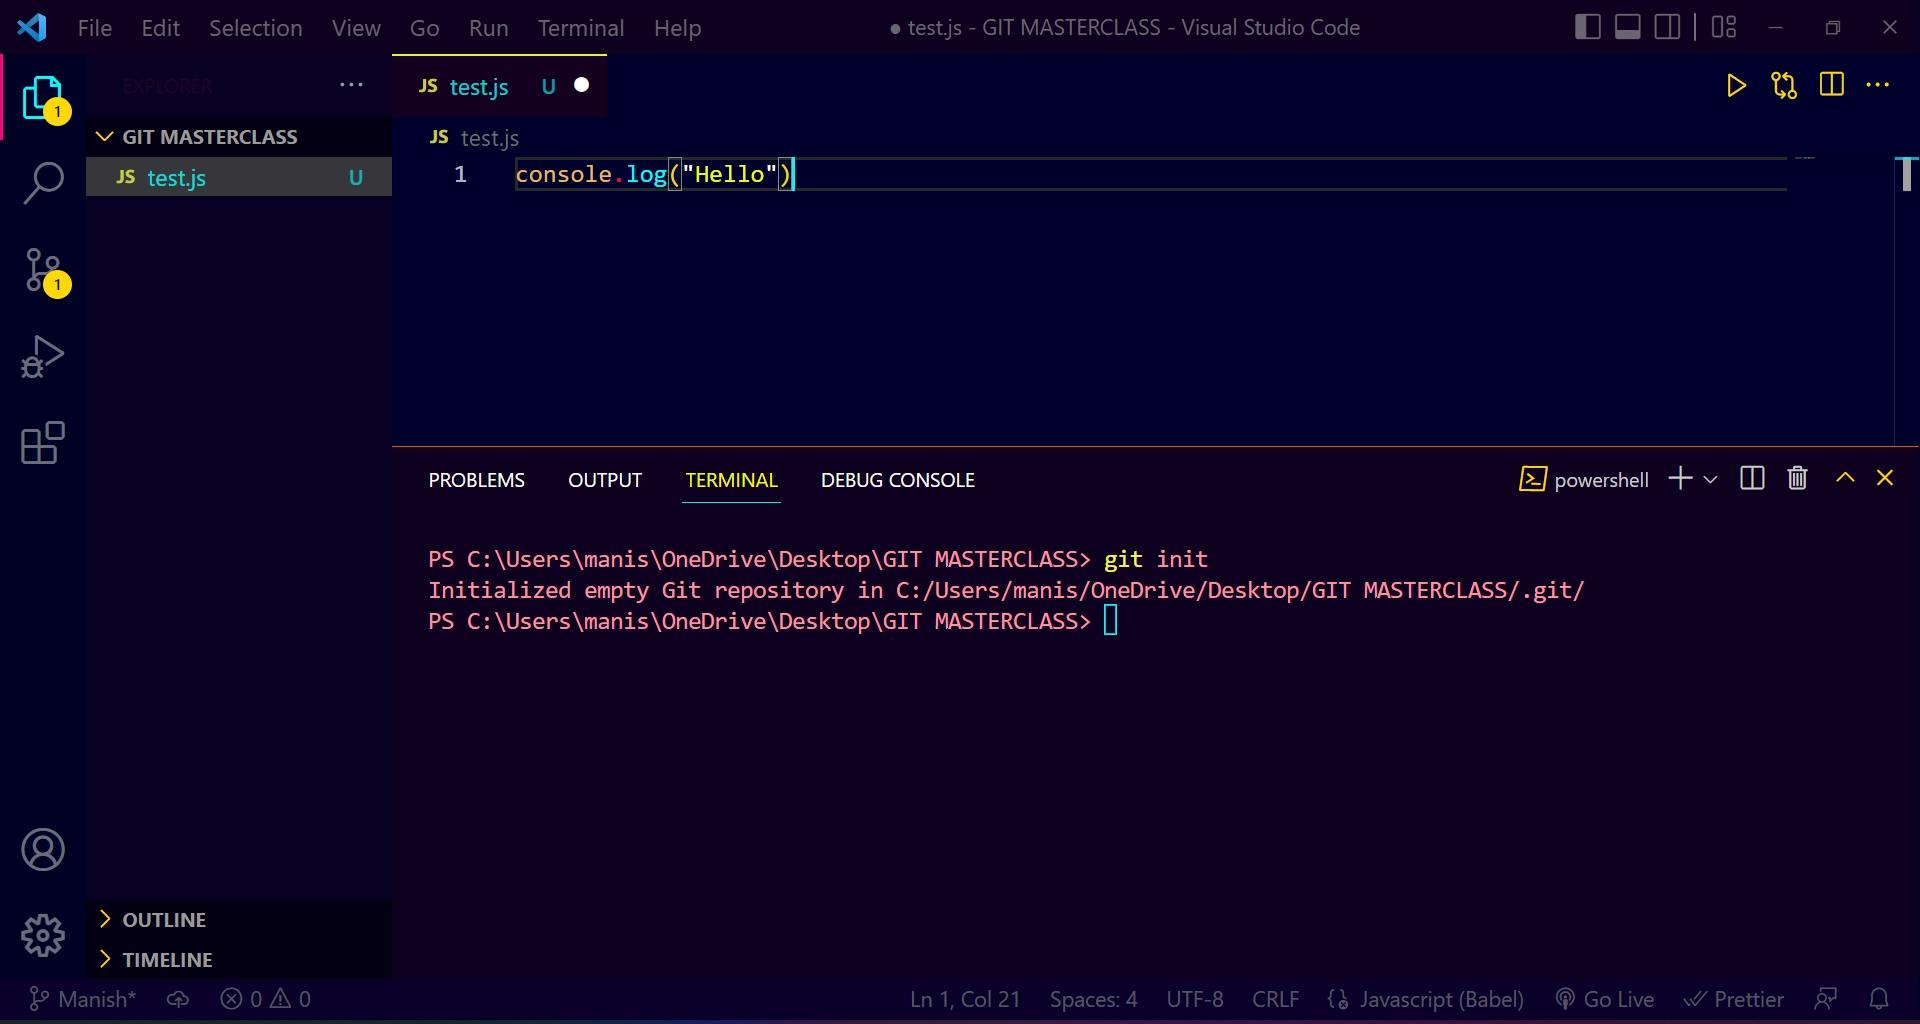Toggle primary side bar layout button
This screenshot has height=1024, width=1920.
click(1587, 27)
